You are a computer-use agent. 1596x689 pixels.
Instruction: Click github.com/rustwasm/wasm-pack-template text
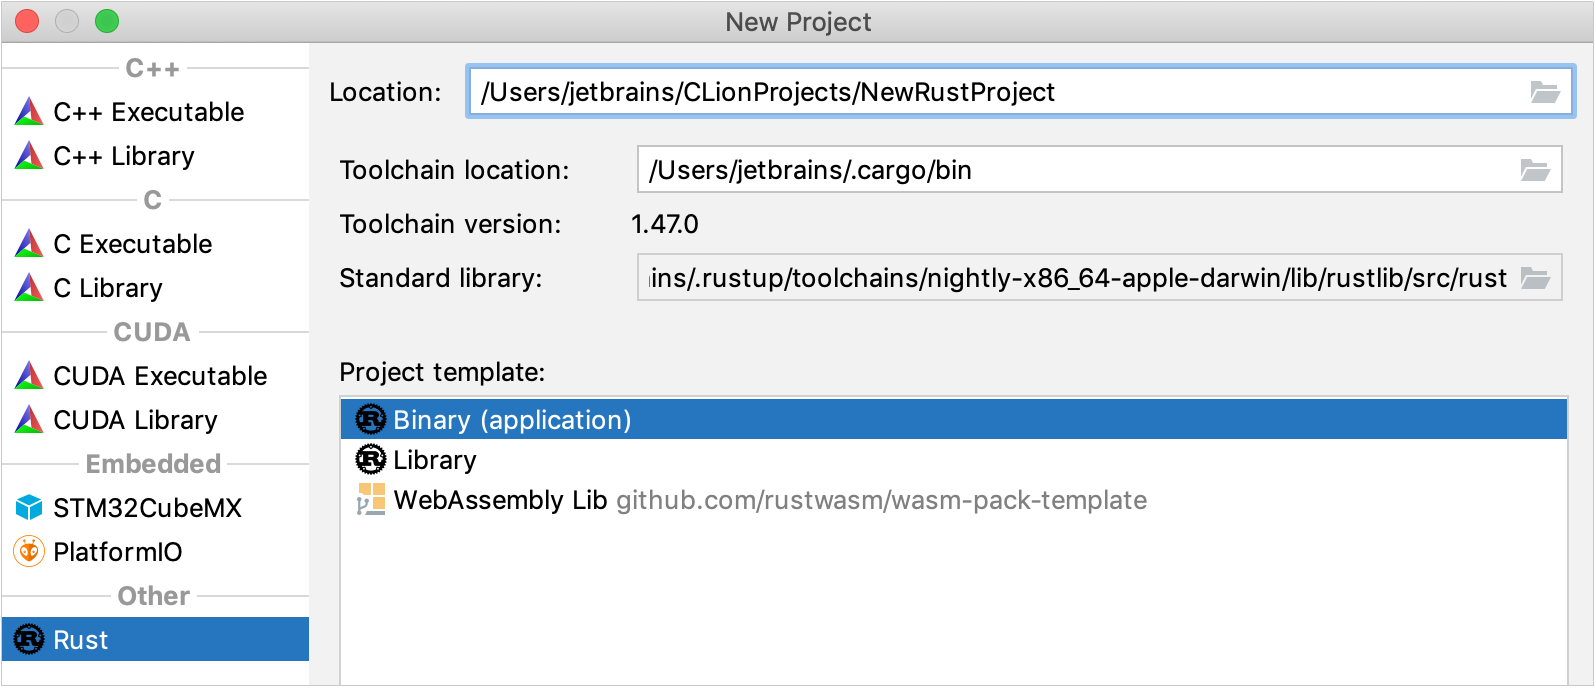click(881, 500)
